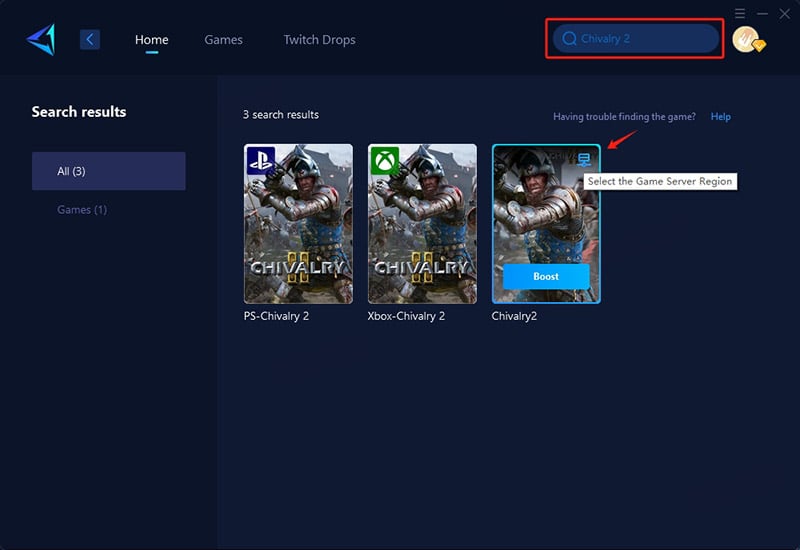The width and height of the screenshot is (800, 550).
Task: Select the Xbox-Chivalry 2 game cover
Action: pos(422,223)
